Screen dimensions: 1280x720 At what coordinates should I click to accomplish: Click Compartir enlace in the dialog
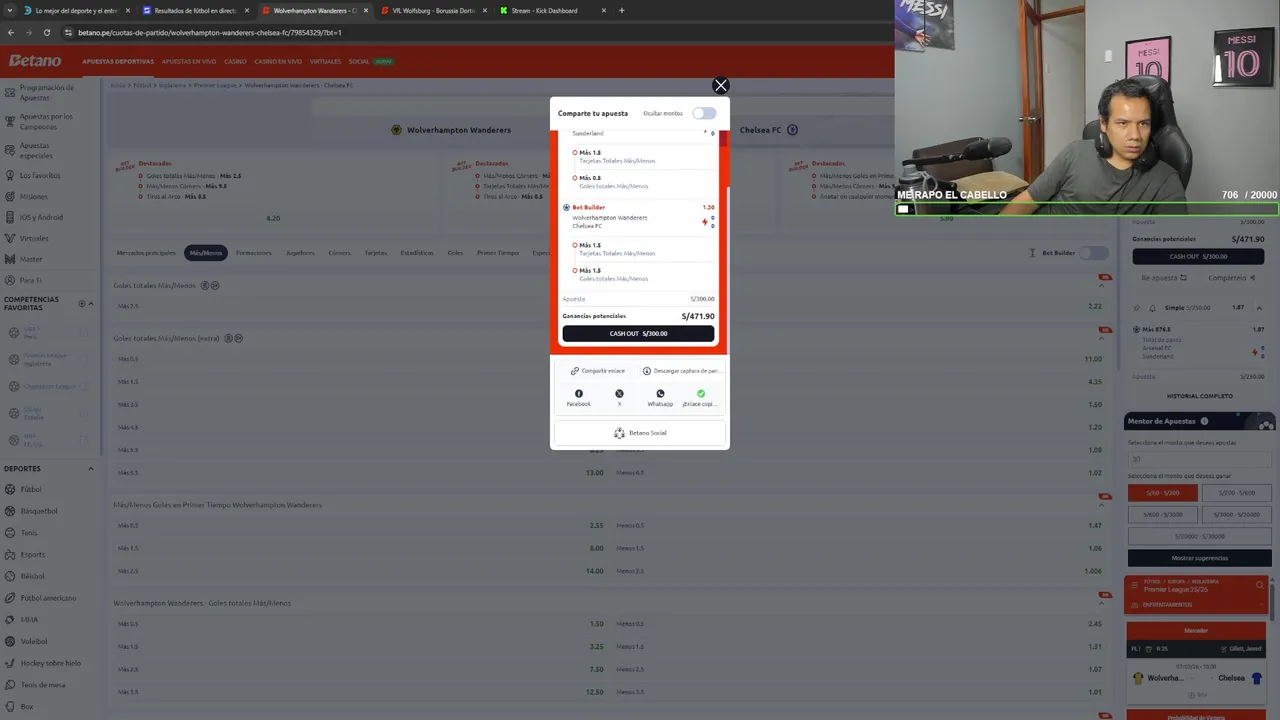[x=598, y=371]
